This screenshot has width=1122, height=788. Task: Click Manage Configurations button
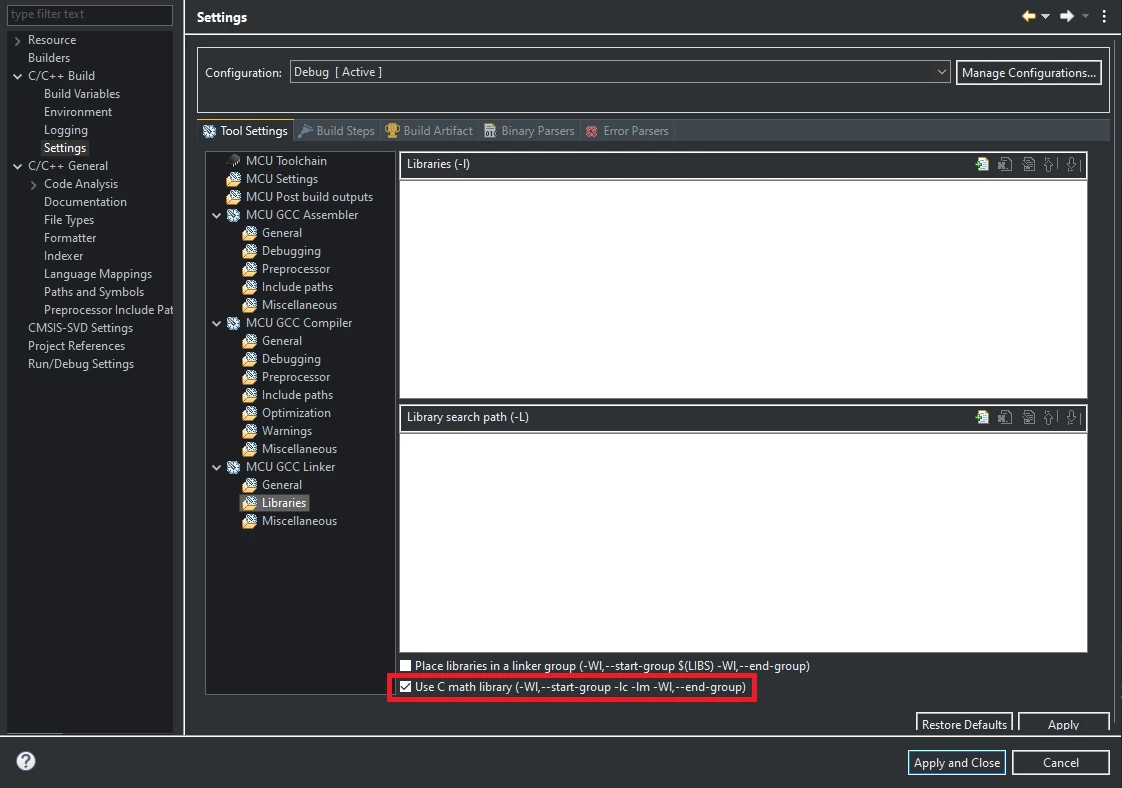1028,72
